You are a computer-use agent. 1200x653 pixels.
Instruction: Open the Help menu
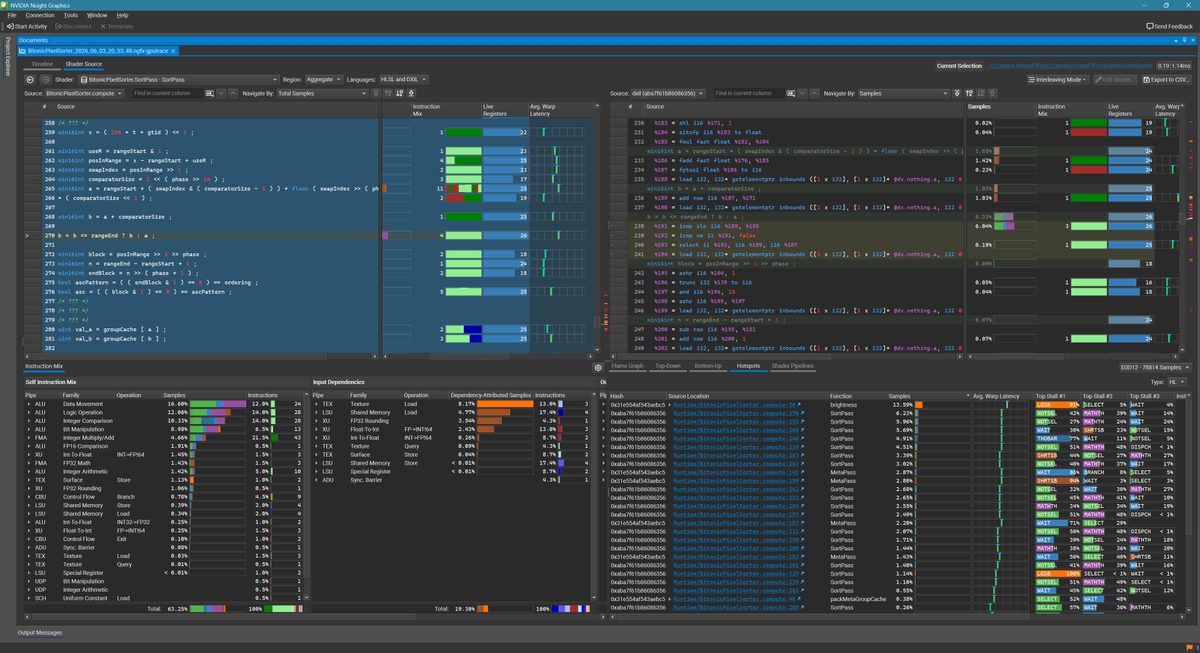[122, 15]
